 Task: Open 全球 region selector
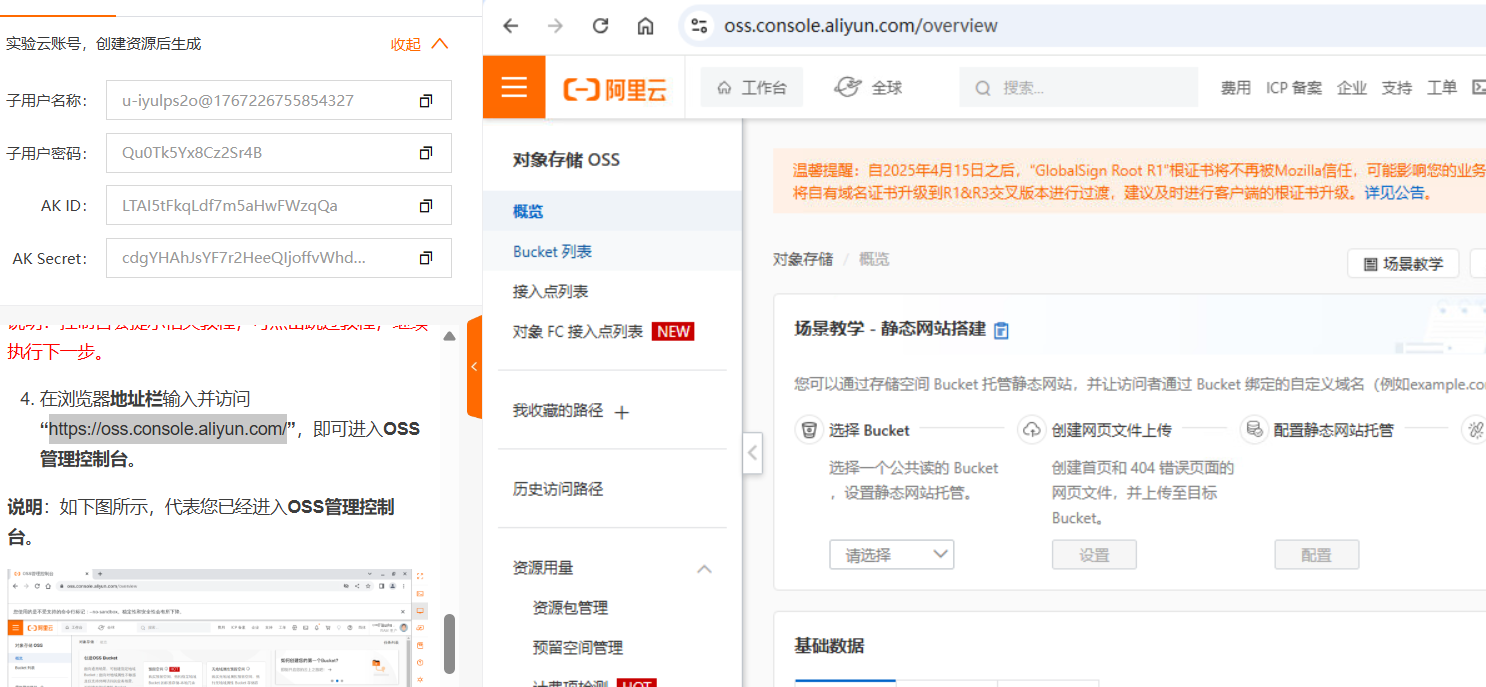click(x=868, y=88)
